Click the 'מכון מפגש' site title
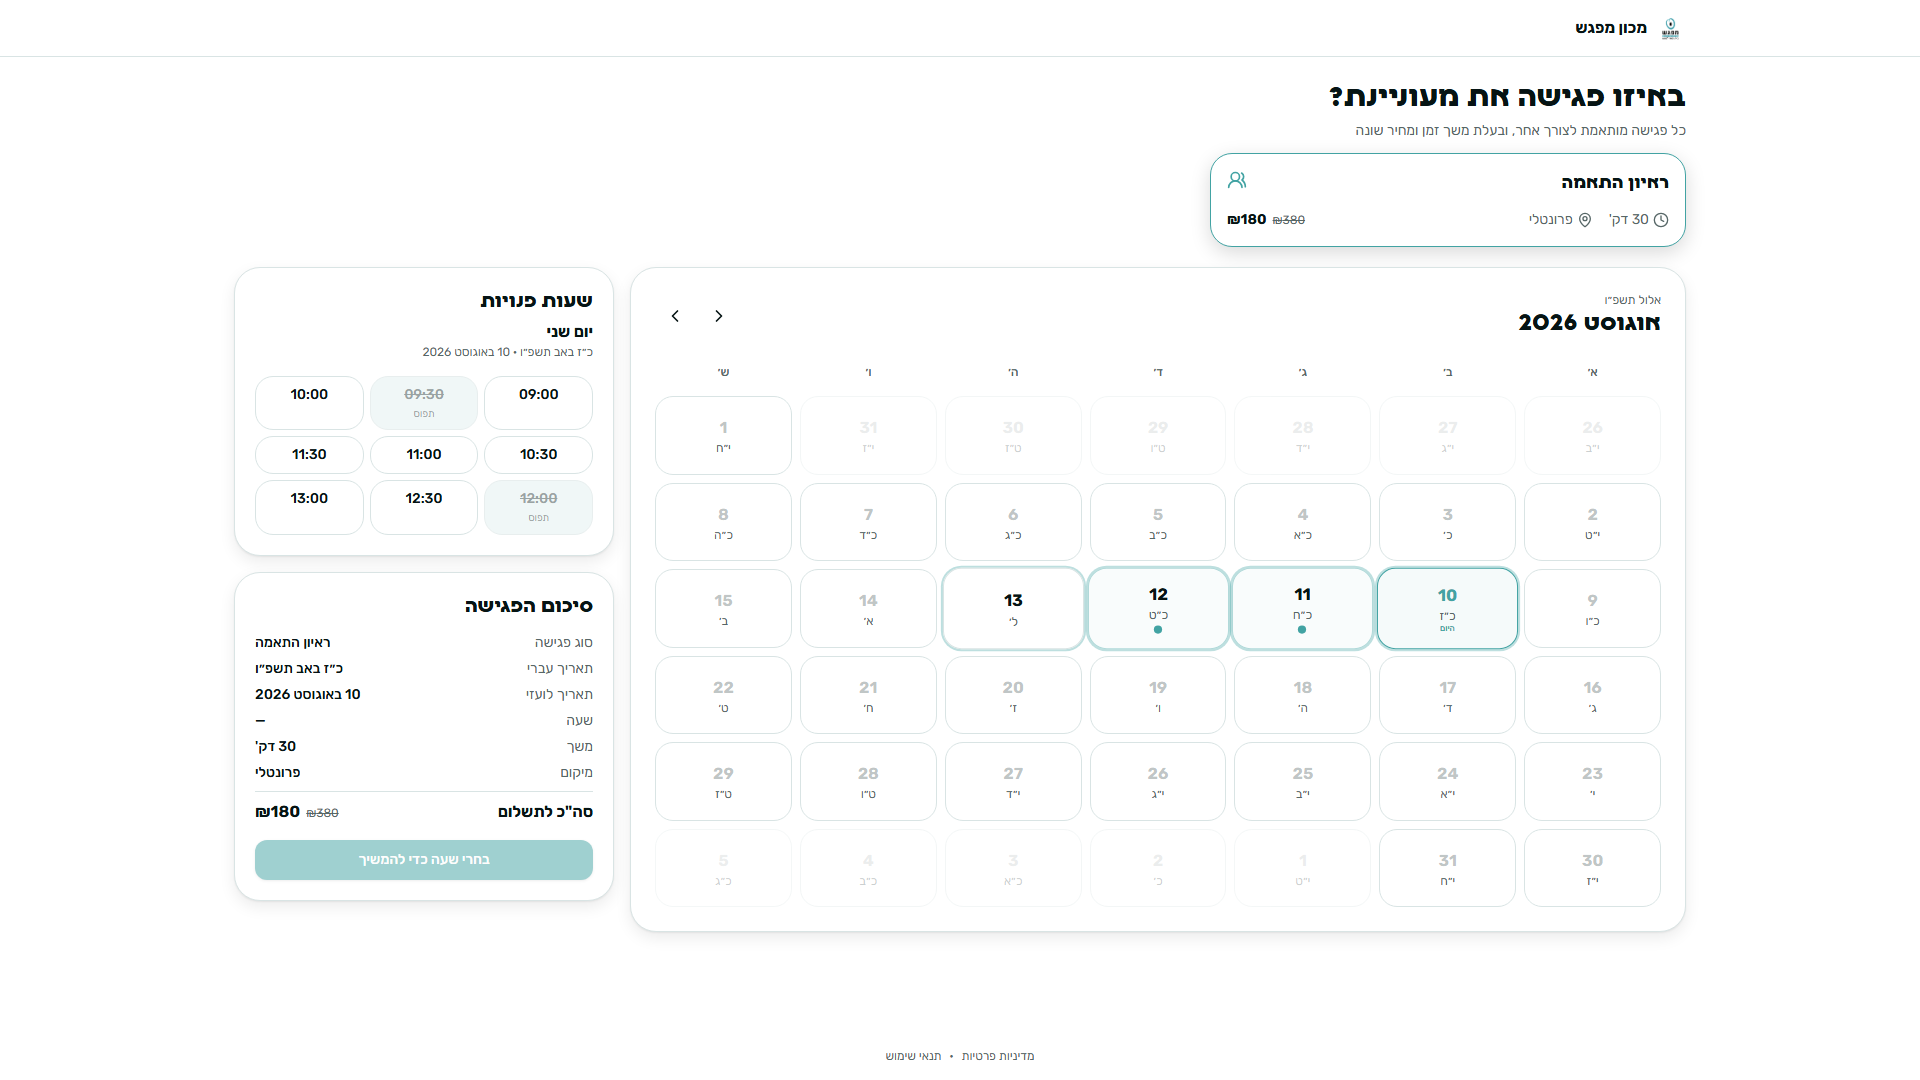Viewport: 1920px width, 1080px height. (x=1610, y=28)
